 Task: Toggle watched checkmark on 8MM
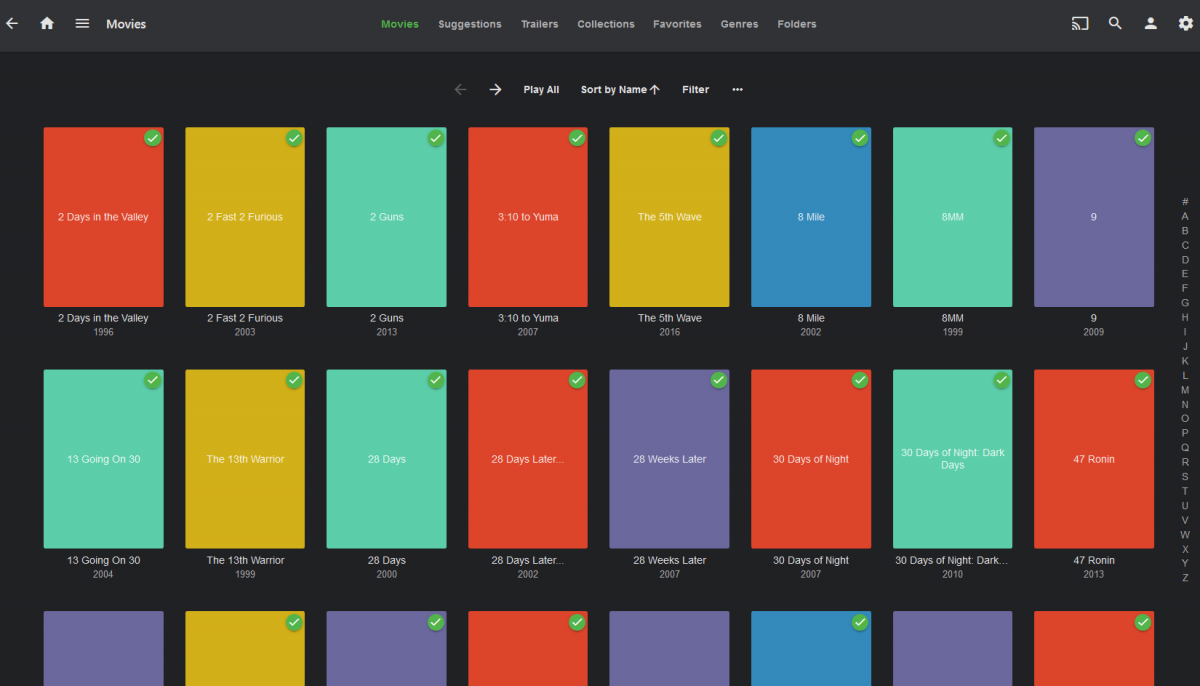tap(1002, 138)
